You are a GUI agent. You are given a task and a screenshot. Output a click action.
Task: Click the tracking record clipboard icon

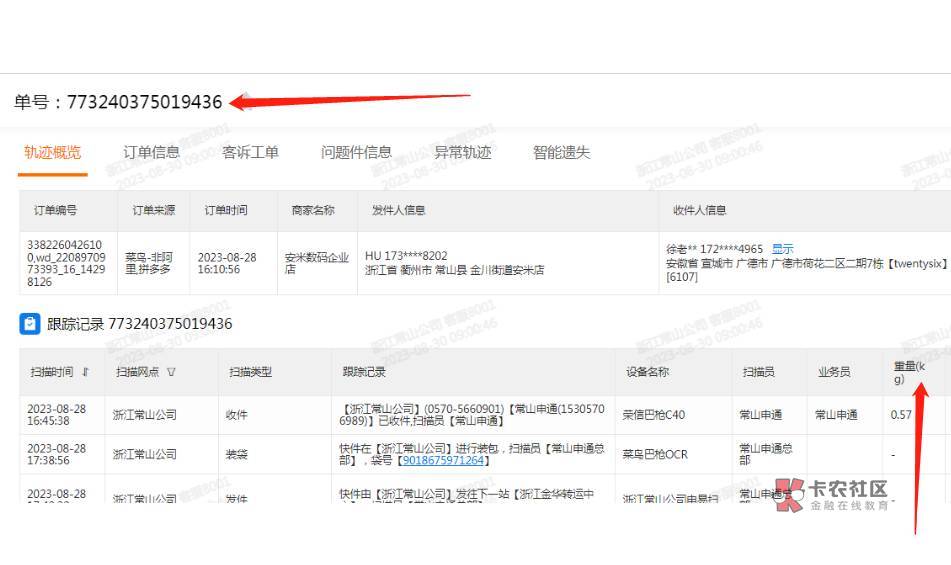point(30,324)
